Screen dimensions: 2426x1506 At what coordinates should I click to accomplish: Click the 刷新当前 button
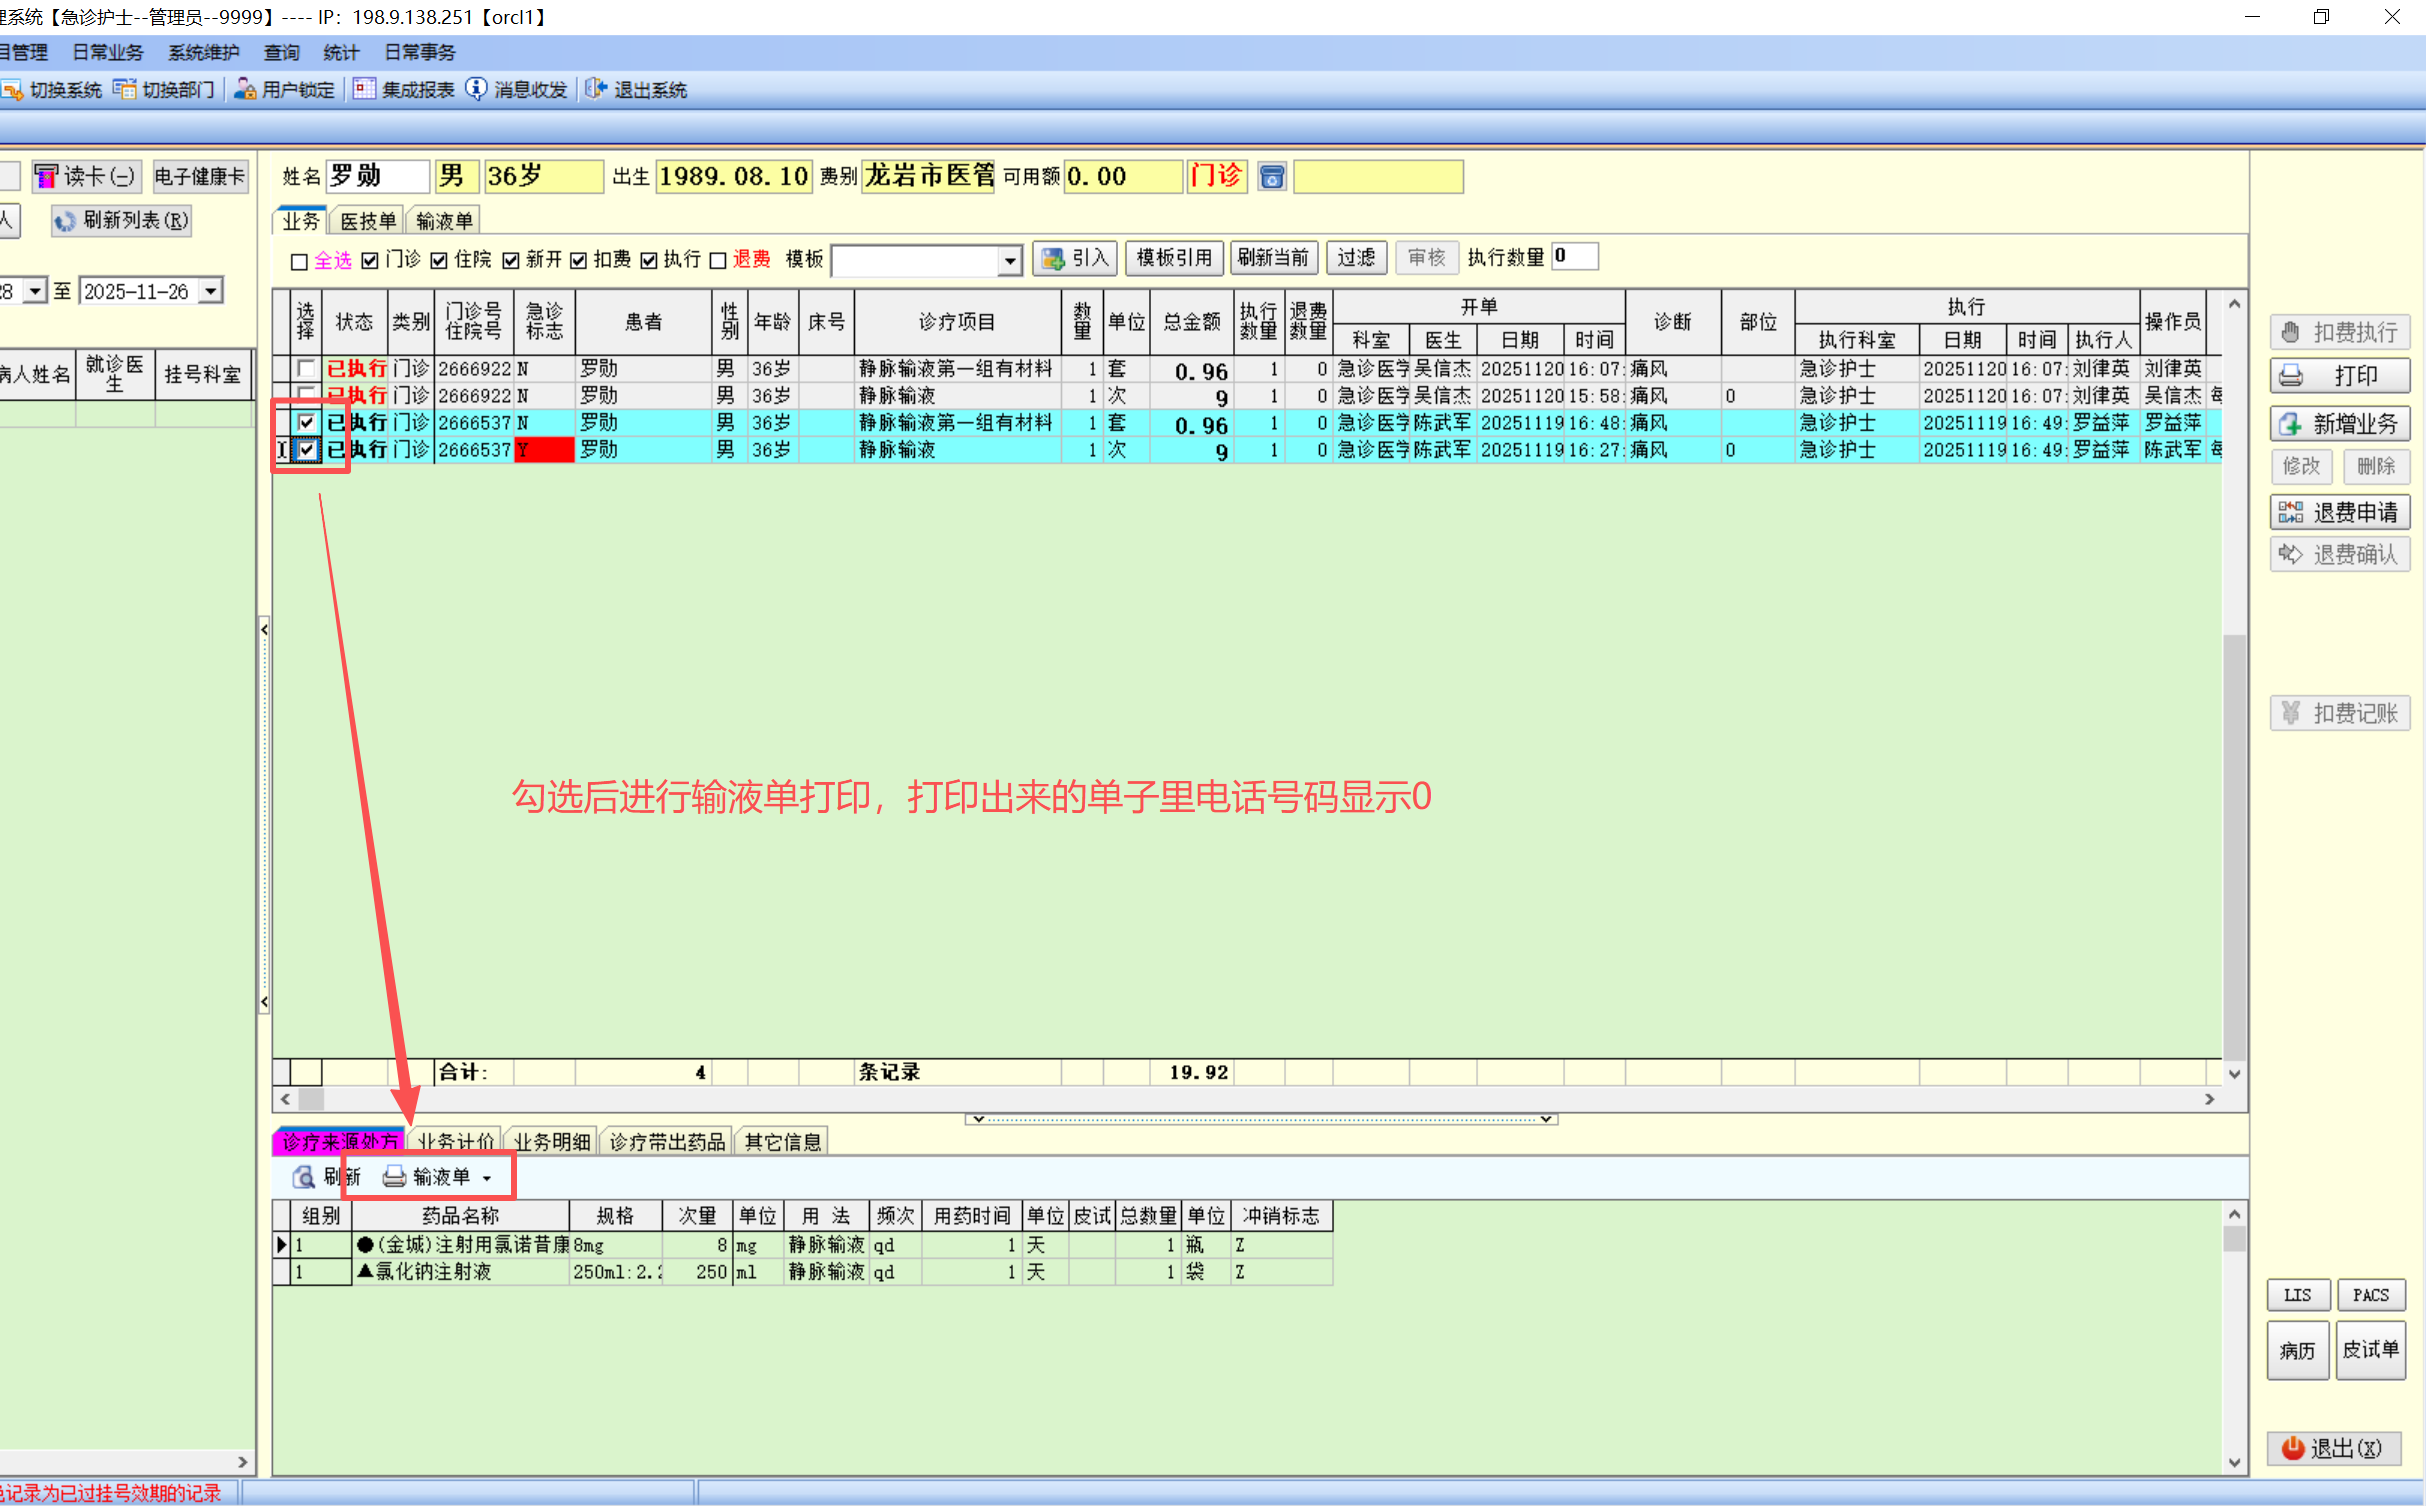point(1272,258)
